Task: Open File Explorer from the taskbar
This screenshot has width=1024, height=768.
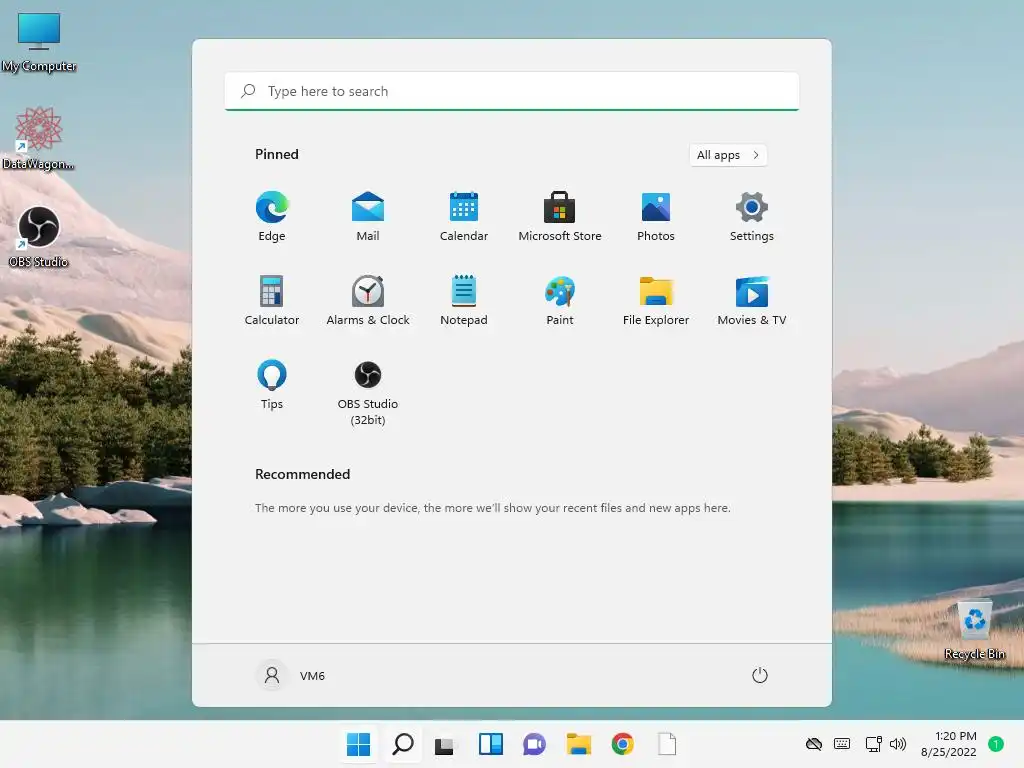Action: (579, 744)
